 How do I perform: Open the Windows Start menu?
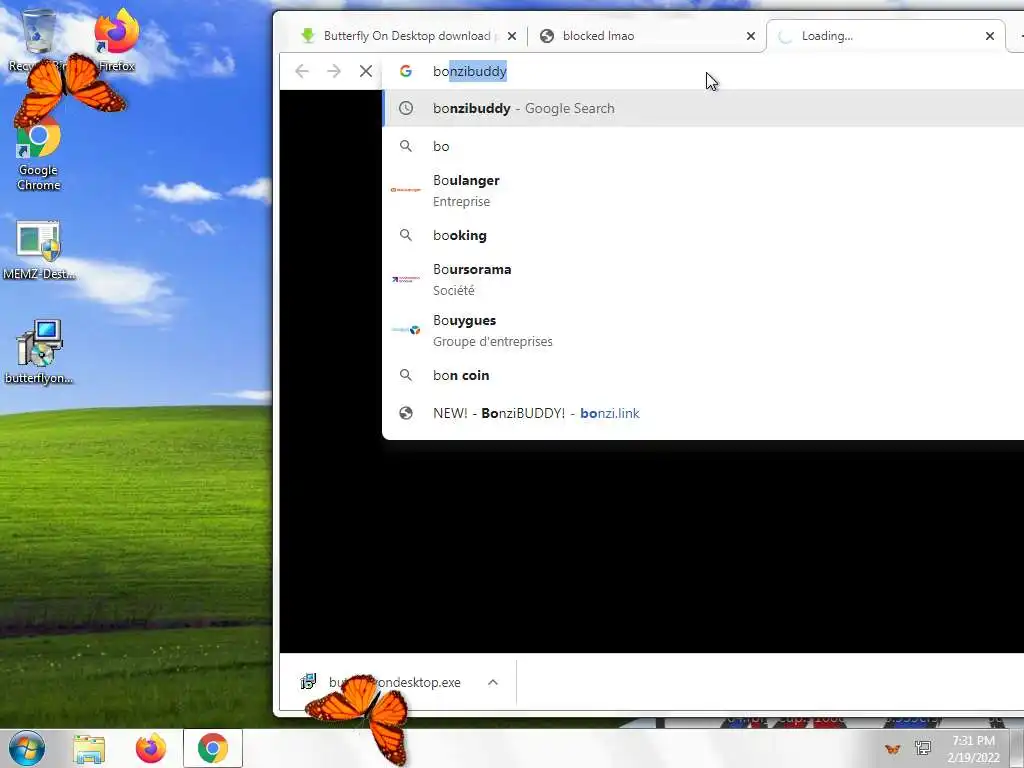click(26, 748)
